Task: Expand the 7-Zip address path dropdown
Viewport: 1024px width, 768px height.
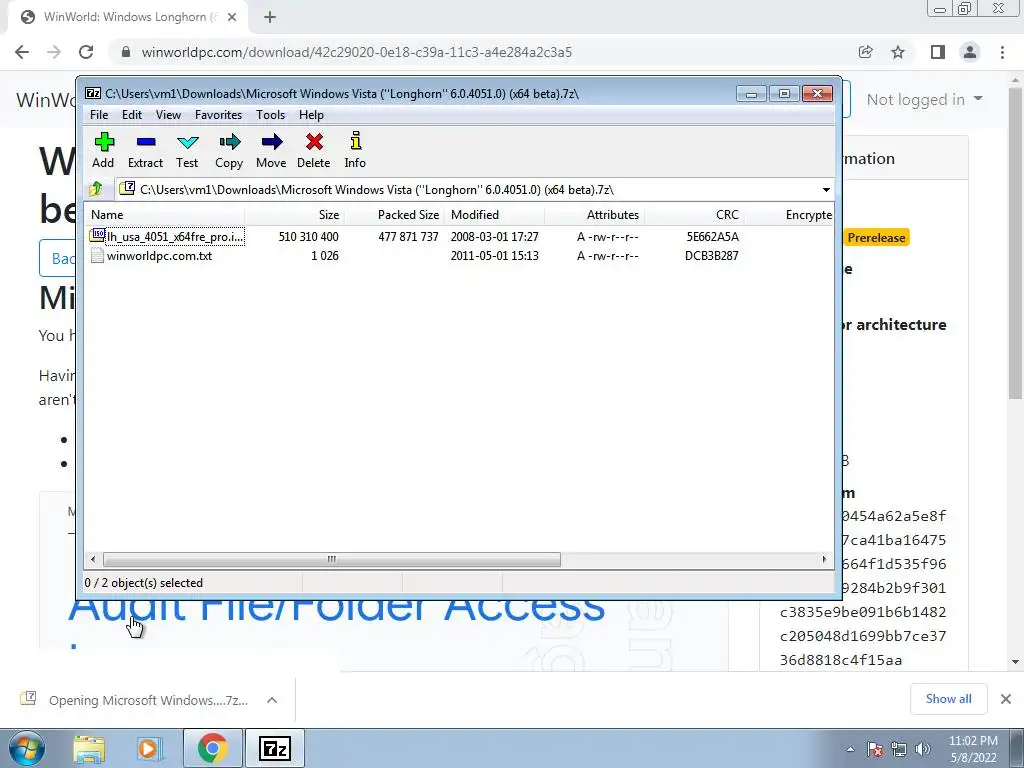Action: pos(826,190)
